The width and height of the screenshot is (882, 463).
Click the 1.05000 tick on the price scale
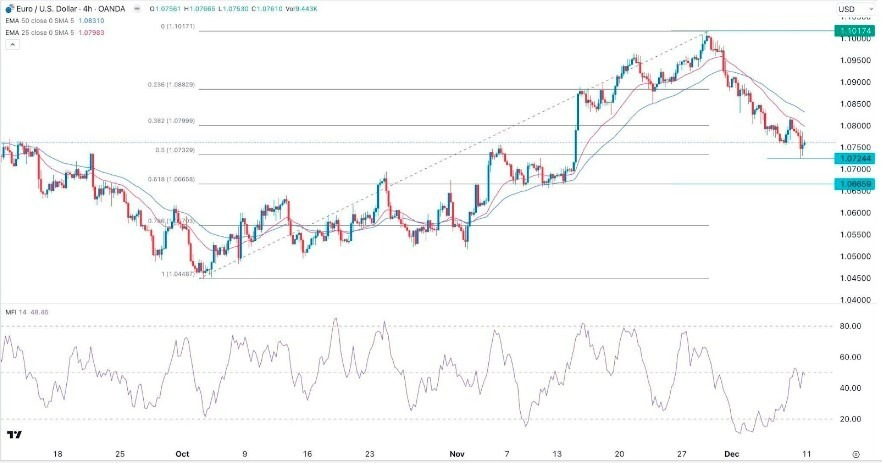click(x=857, y=257)
